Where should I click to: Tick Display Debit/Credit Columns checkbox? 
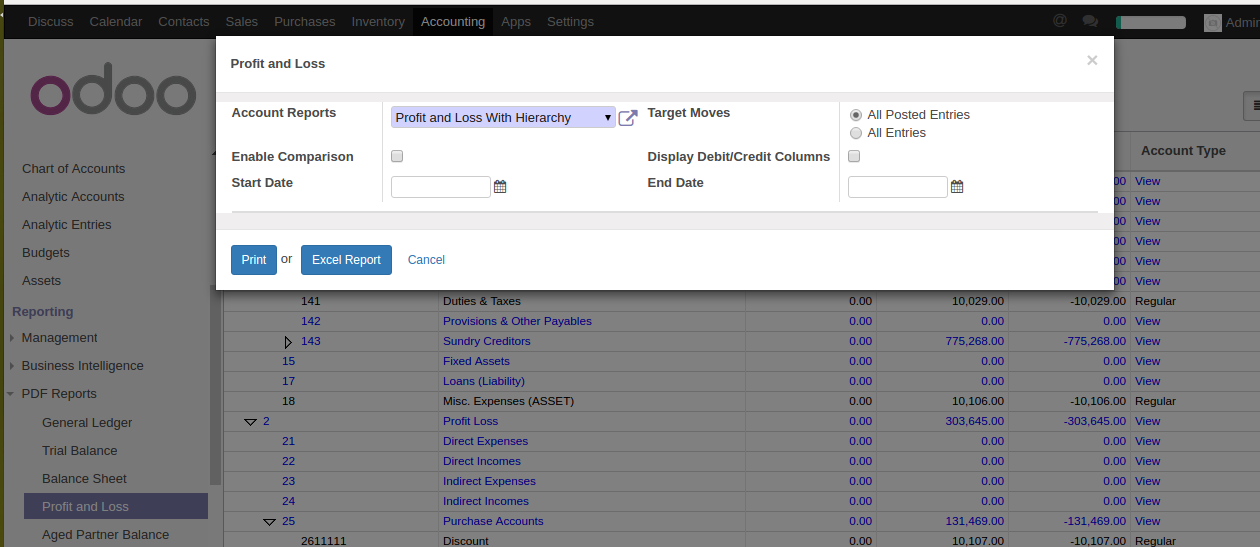(854, 156)
